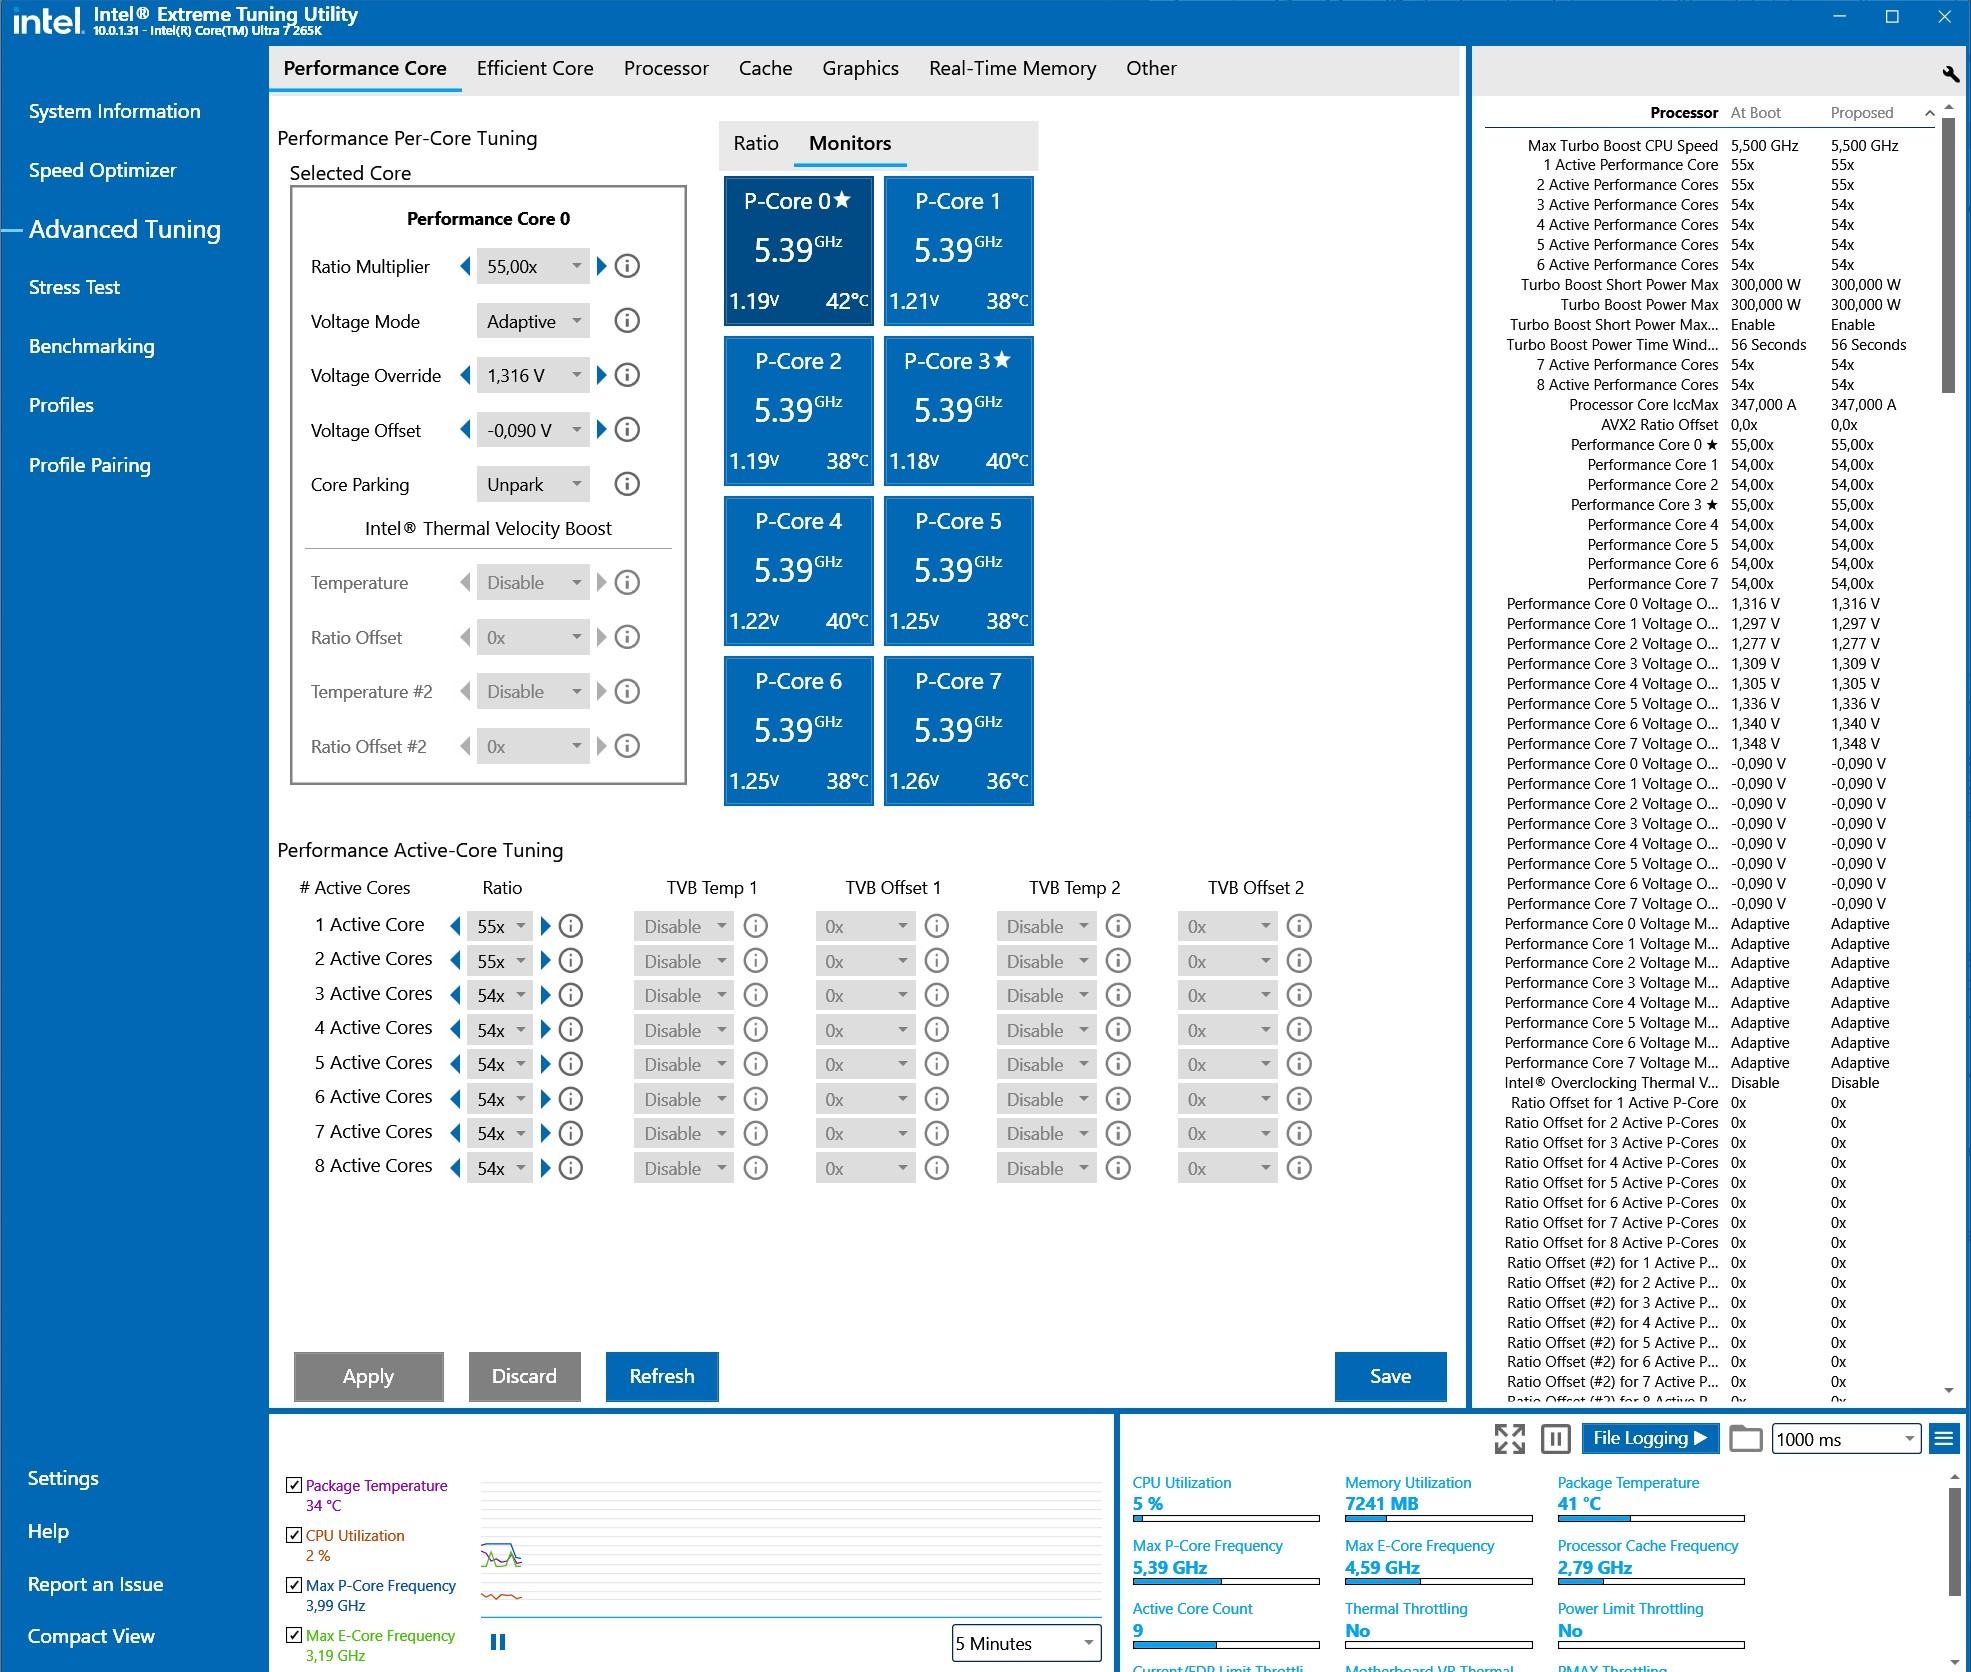Click info icon for Core Parking
Screen dimensions: 1971x1672
coord(627,484)
